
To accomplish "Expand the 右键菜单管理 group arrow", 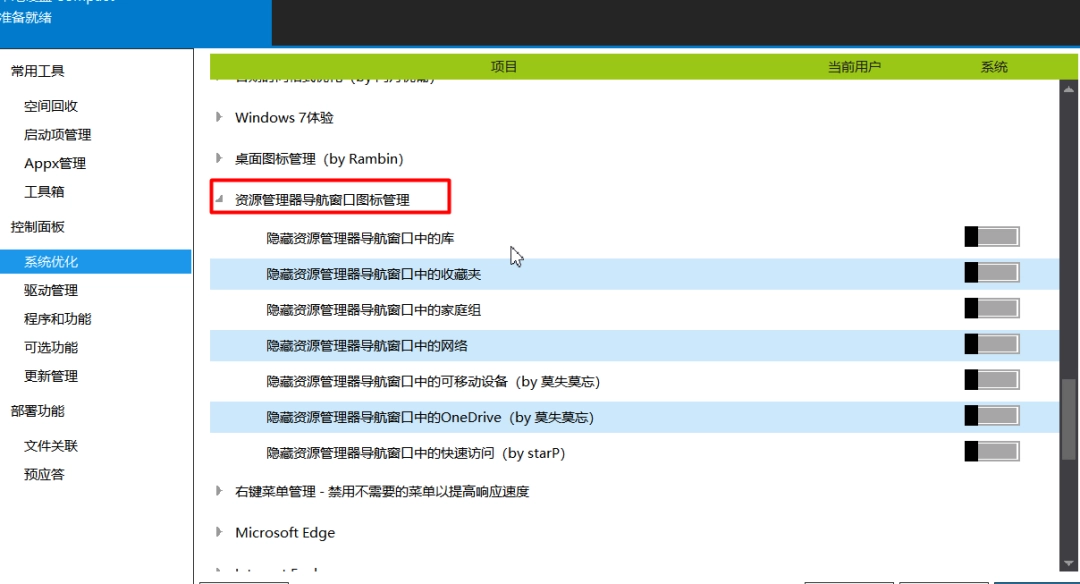I will pyautogui.click(x=219, y=491).
